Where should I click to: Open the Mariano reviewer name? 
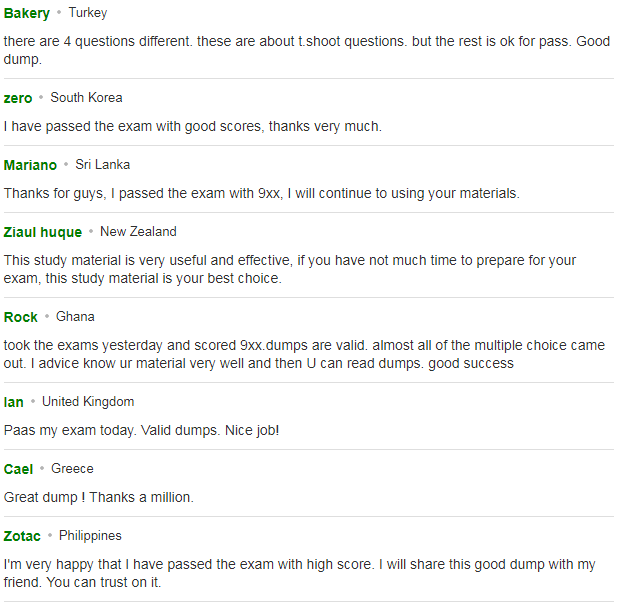pos(30,165)
